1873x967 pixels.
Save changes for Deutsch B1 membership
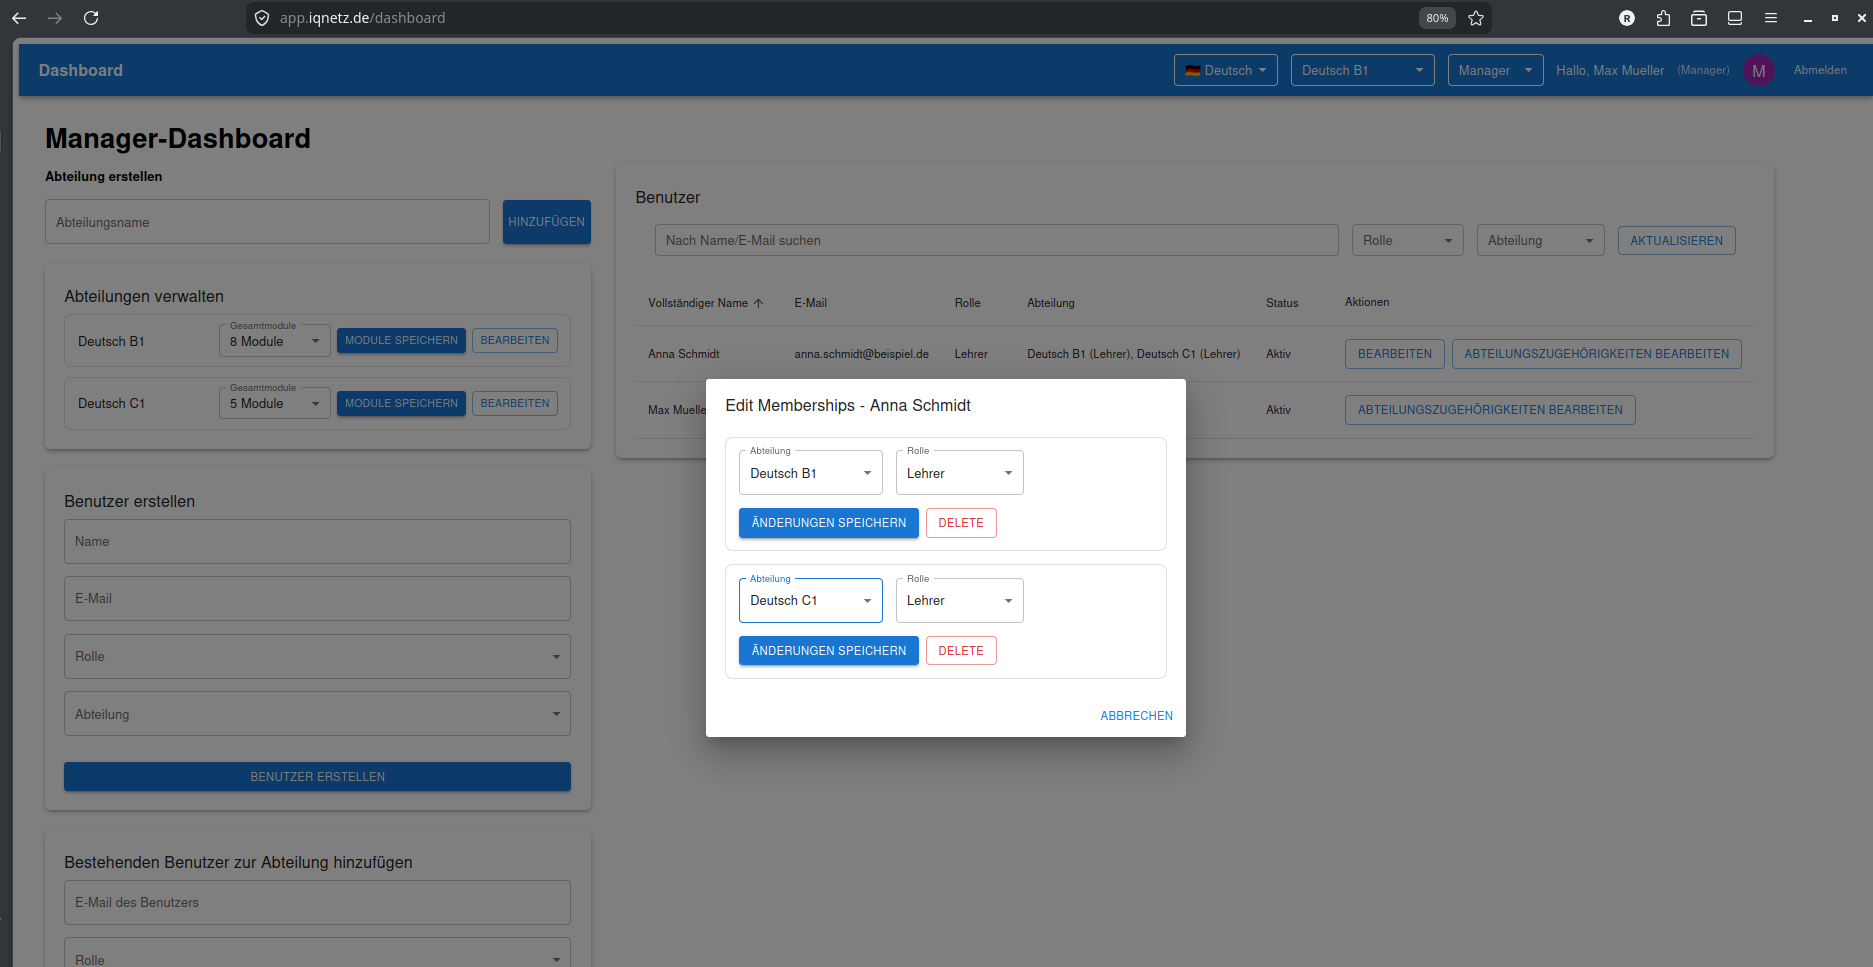point(828,523)
